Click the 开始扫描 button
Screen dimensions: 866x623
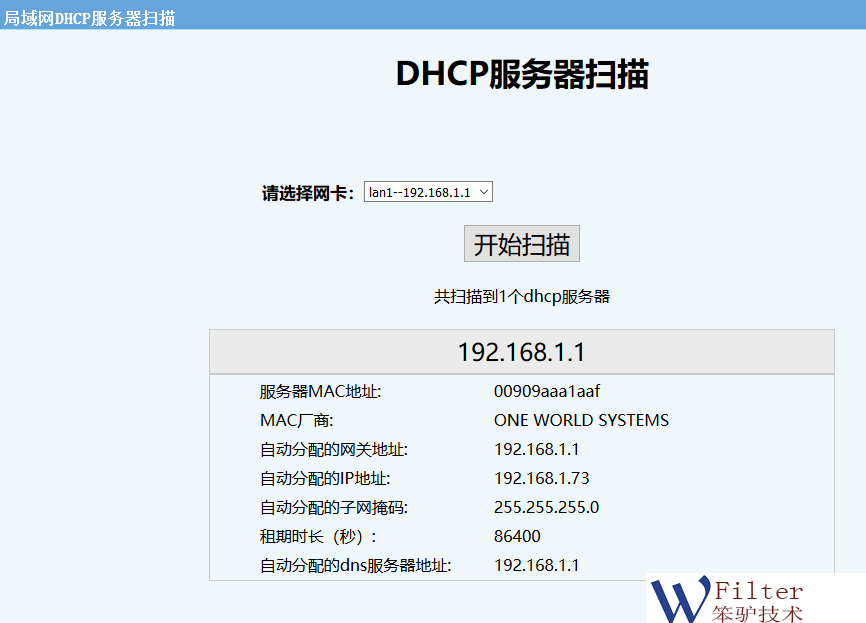521,244
